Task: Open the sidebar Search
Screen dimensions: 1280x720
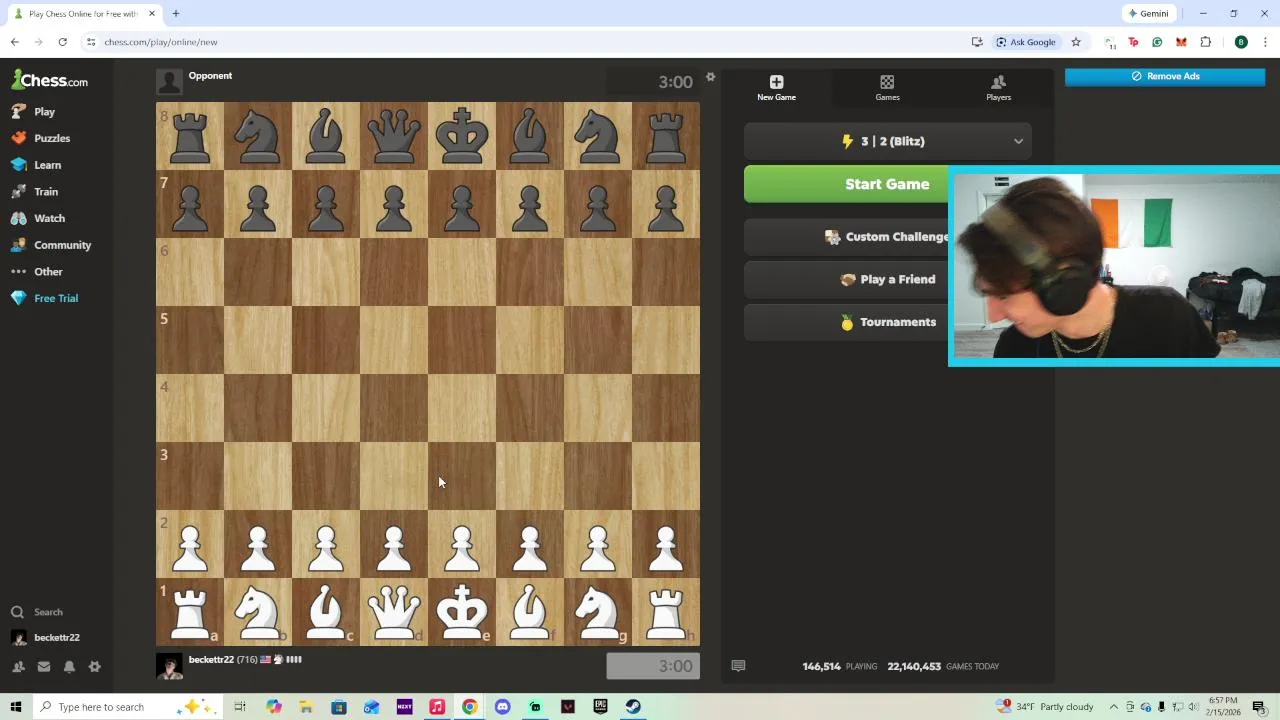Action: coord(37,612)
